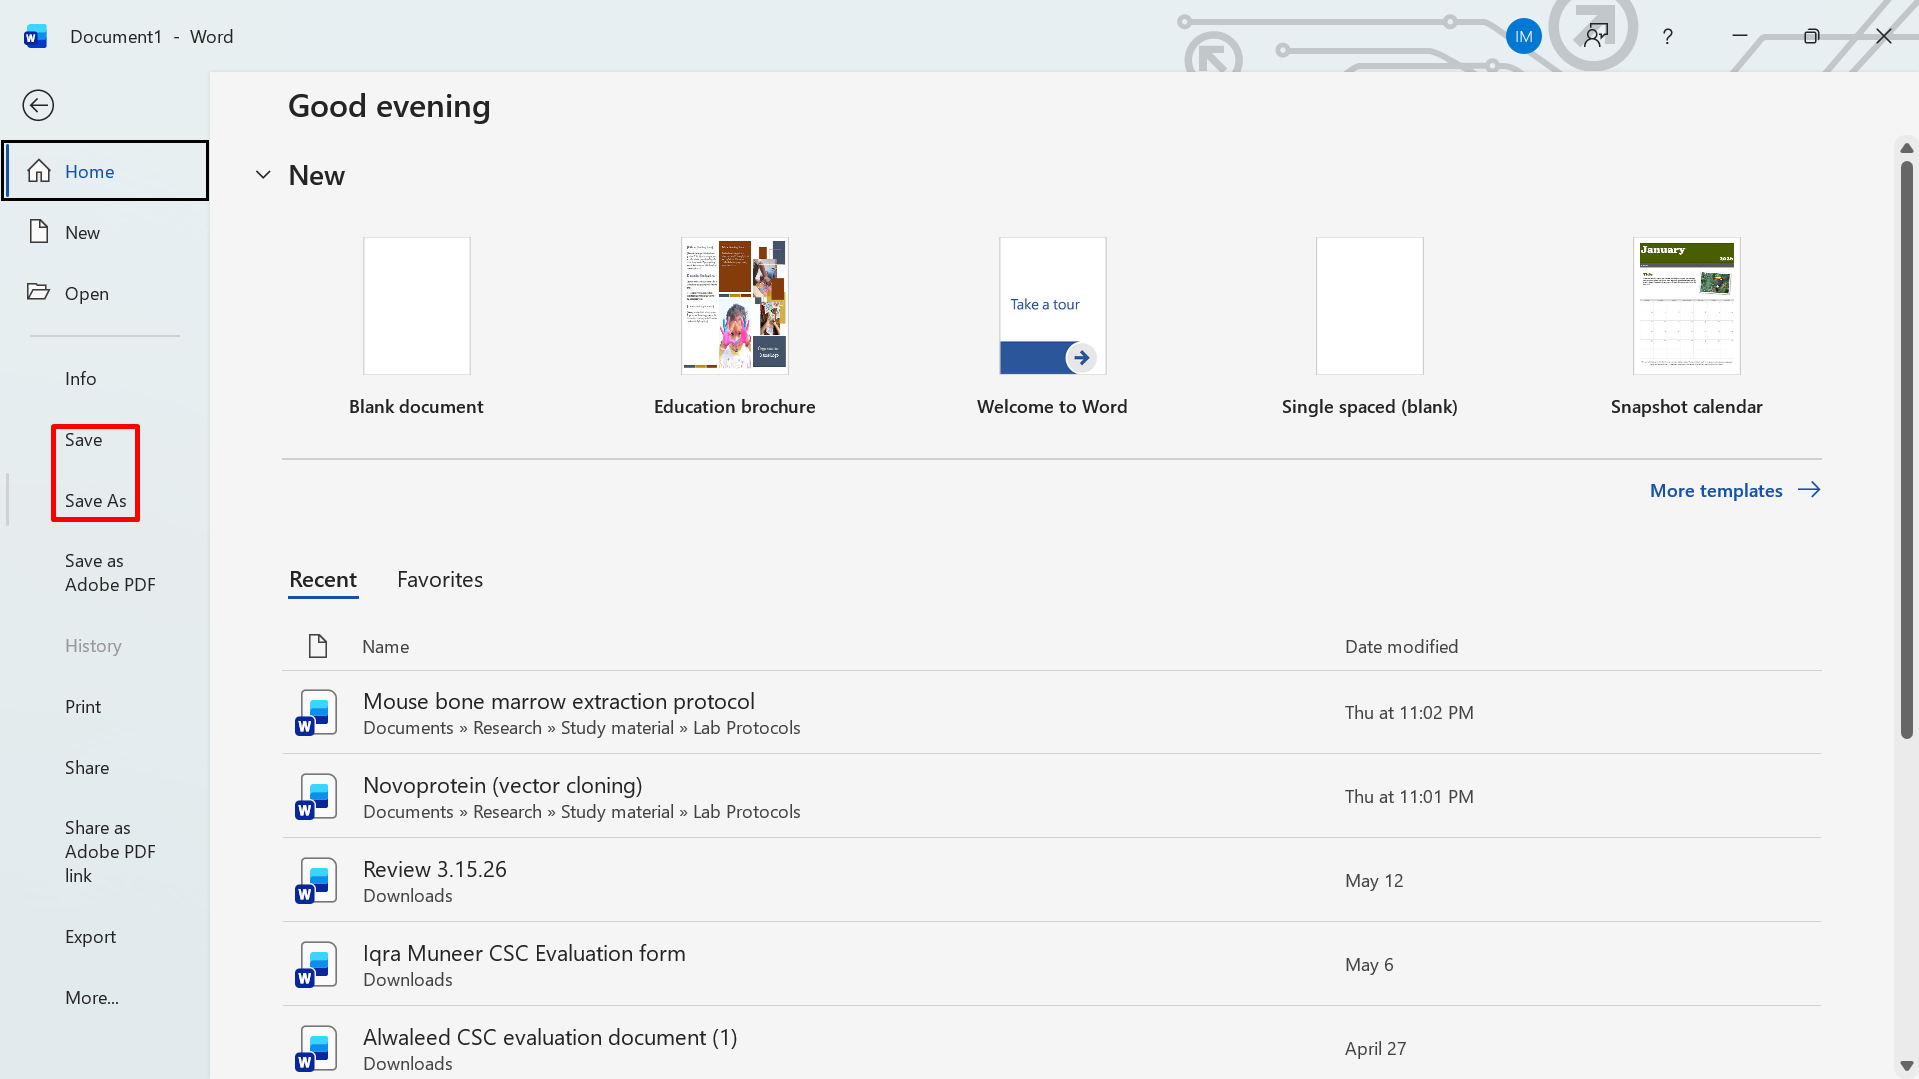Open the Print page
The width and height of the screenshot is (1919, 1079).
coord(83,706)
